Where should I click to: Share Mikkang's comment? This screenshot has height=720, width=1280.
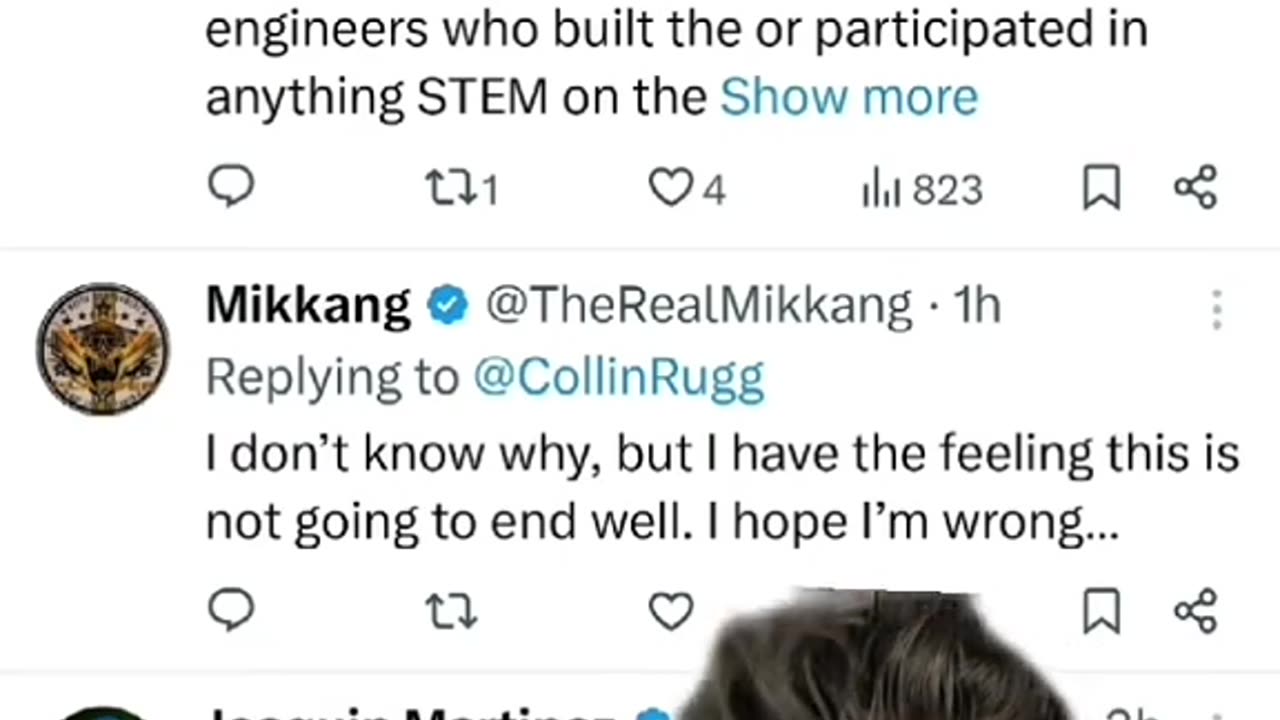click(x=1195, y=610)
